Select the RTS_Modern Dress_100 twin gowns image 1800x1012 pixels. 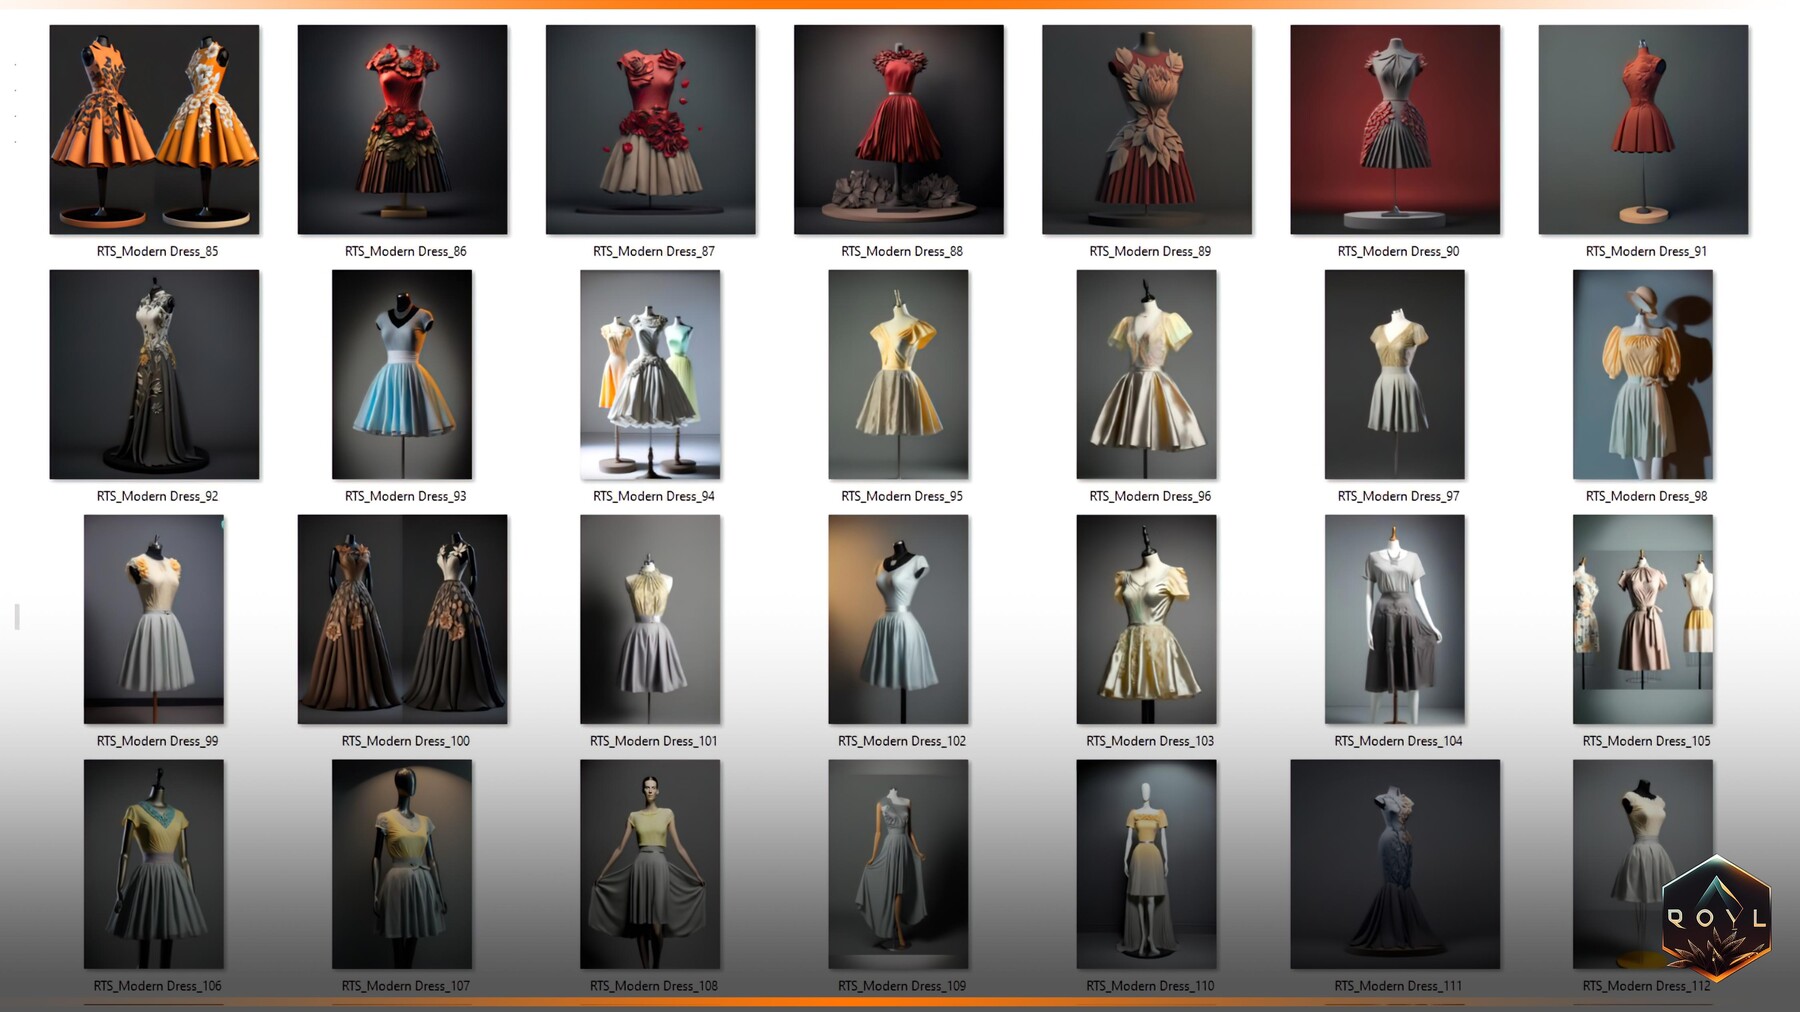point(402,619)
